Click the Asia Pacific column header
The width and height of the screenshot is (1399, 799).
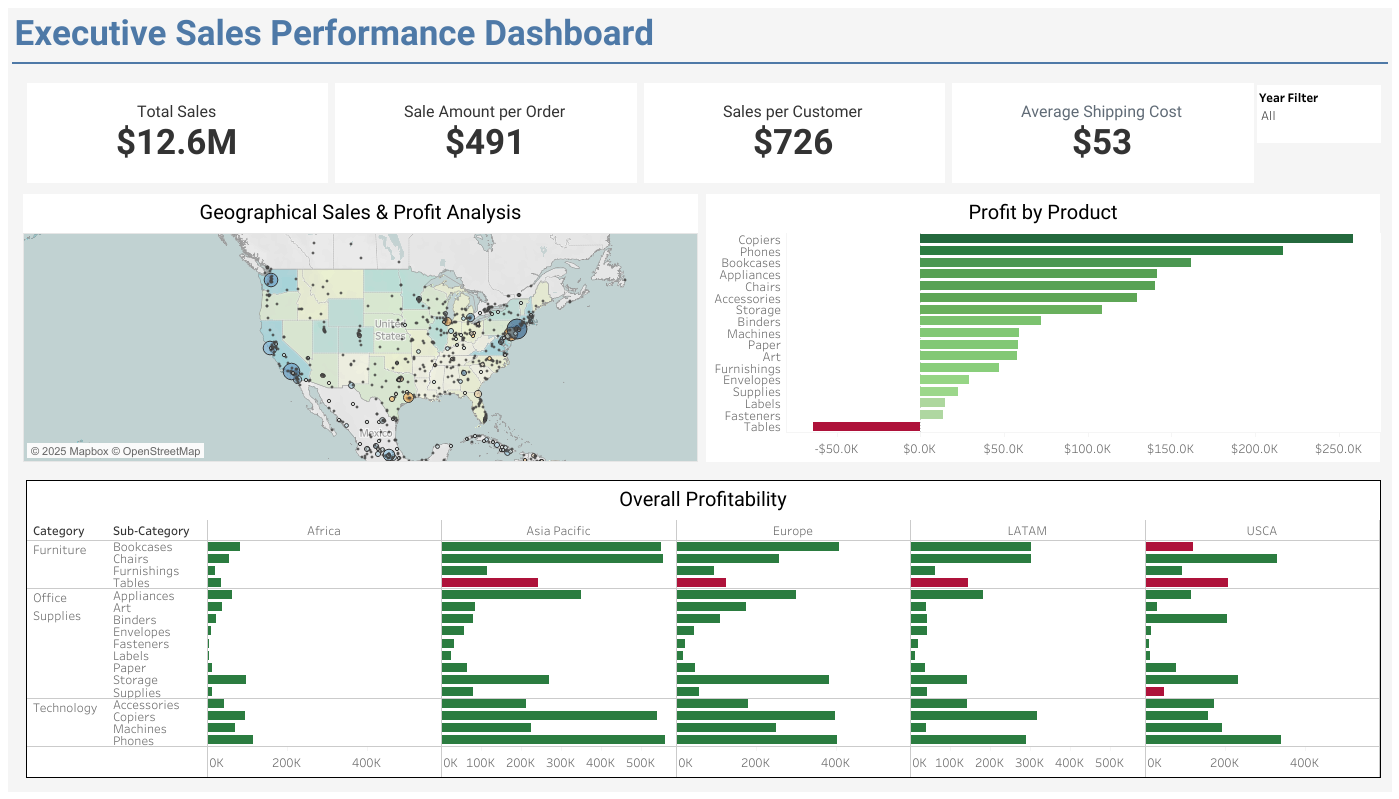coord(558,531)
